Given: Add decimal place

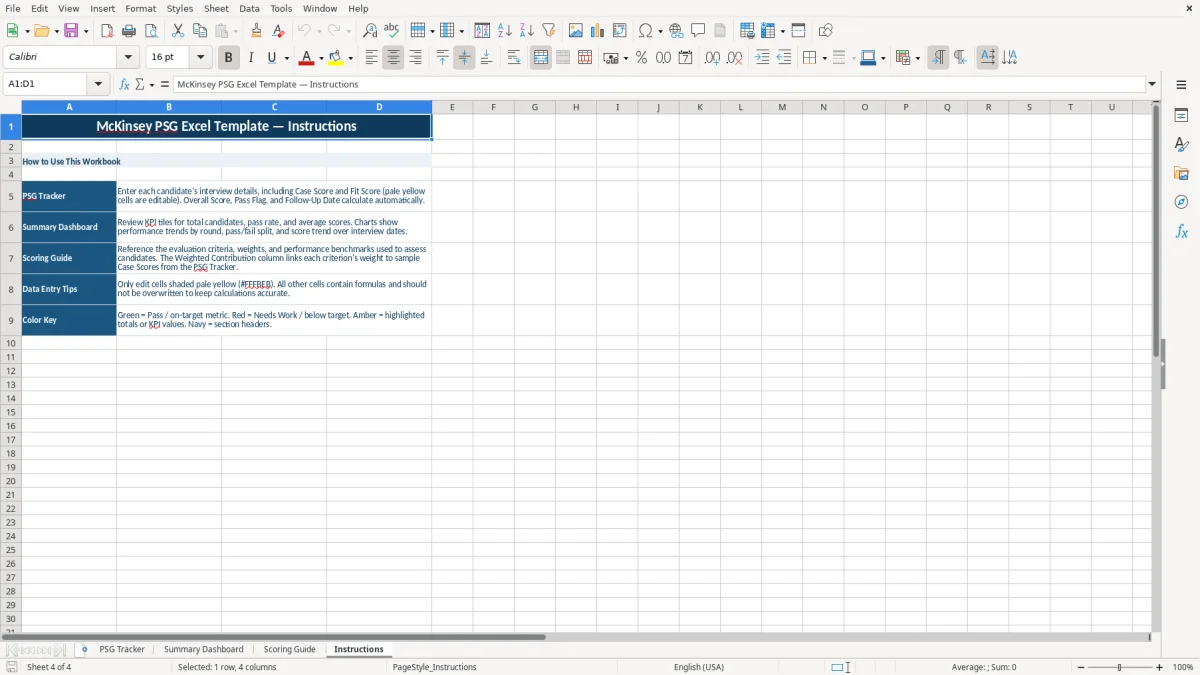Looking at the screenshot, I should pyautogui.click(x=712, y=58).
